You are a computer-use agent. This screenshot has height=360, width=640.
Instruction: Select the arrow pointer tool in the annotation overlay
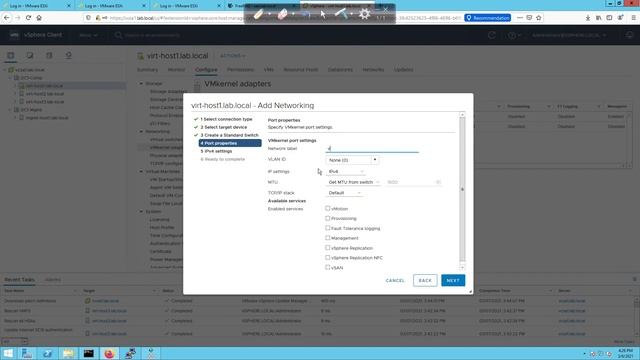(x=323, y=14)
